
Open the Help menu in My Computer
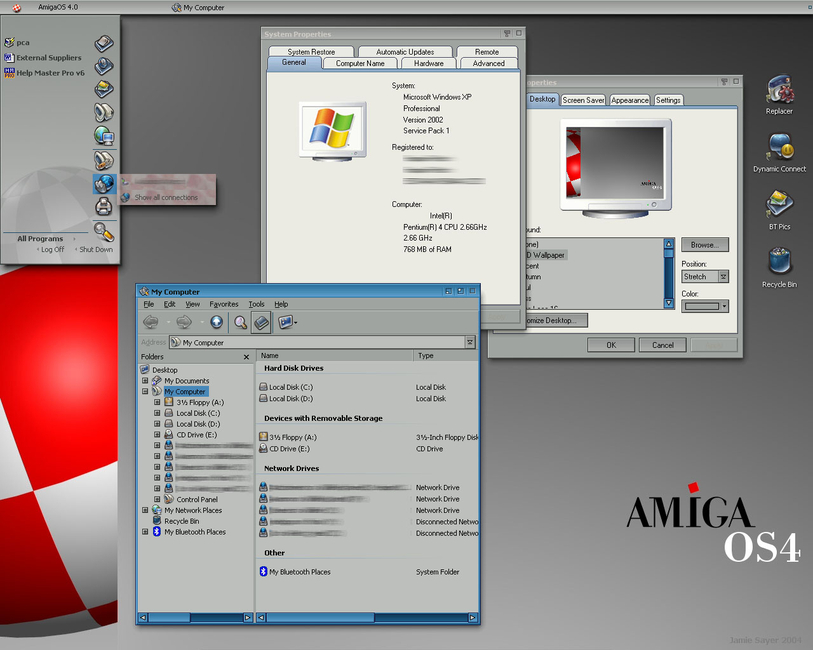pyautogui.click(x=281, y=304)
